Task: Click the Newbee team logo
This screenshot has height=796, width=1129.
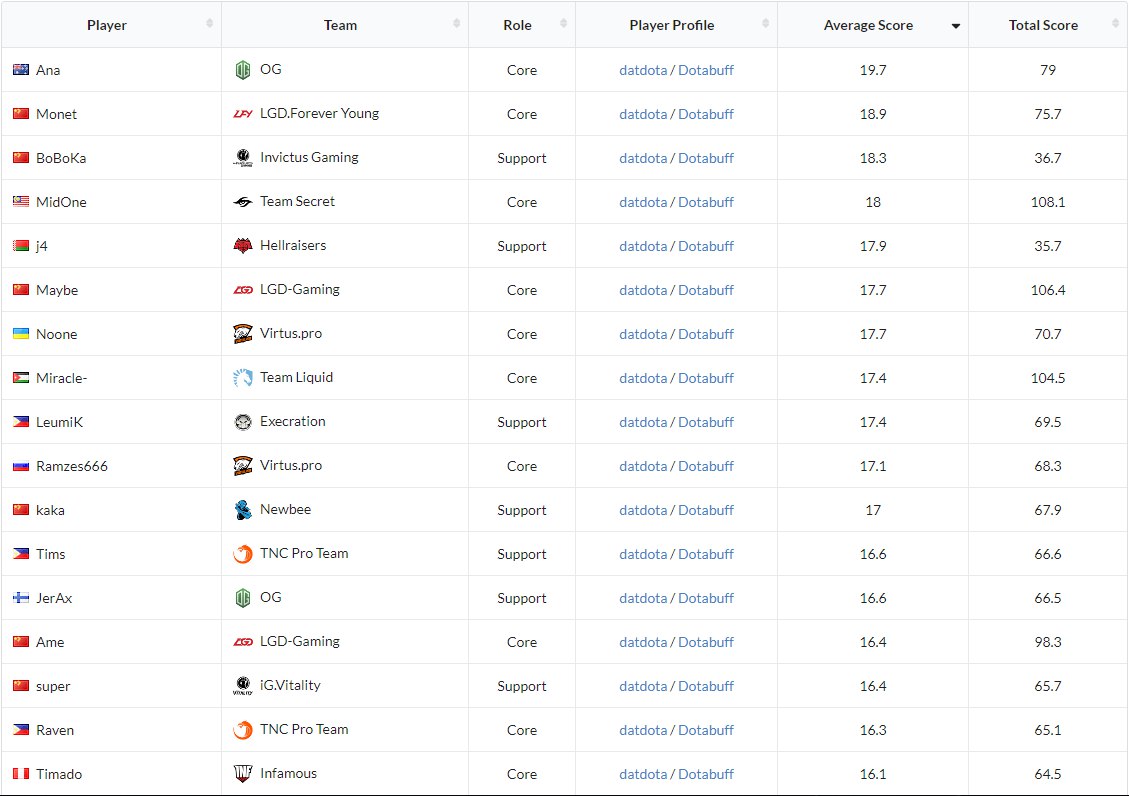Action: [x=242, y=510]
